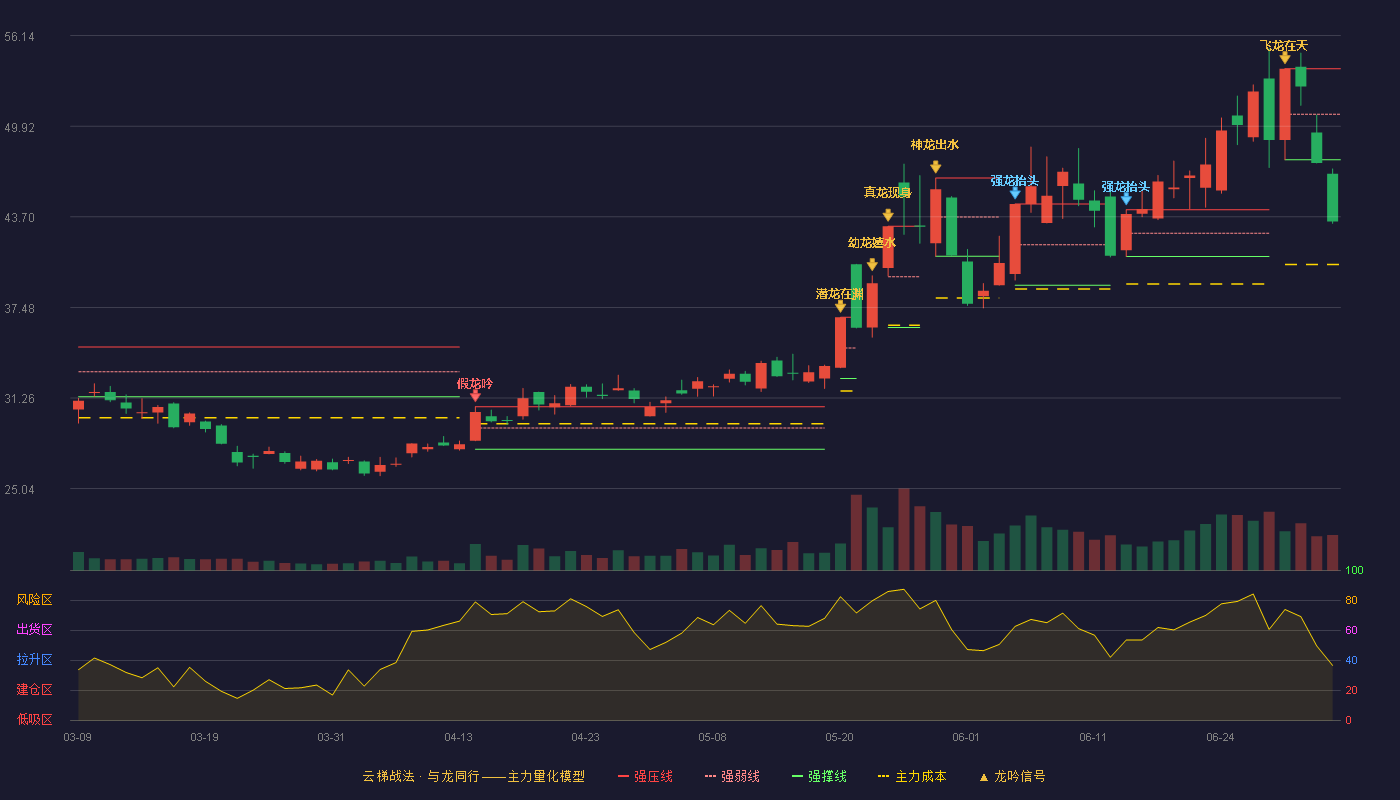The image size is (1400, 800).
Task: Click the 建仓区 zone label
Action: (x=34, y=690)
